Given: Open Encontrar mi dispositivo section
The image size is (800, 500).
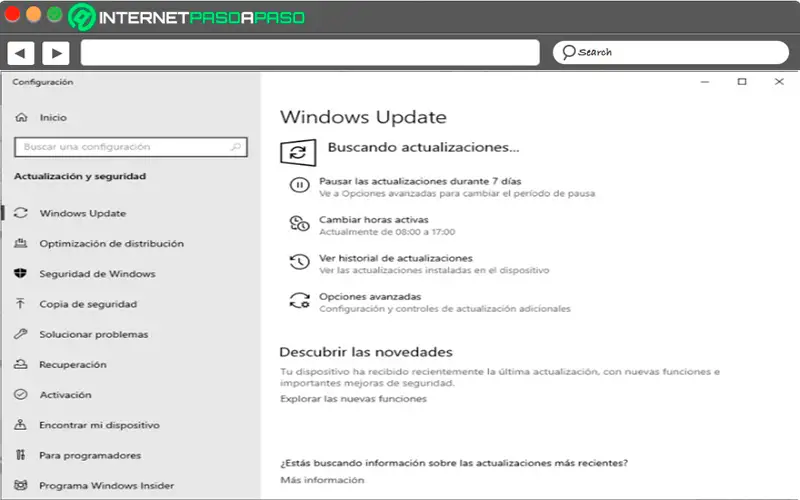Looking at the screenshot, I should [99, 425].
